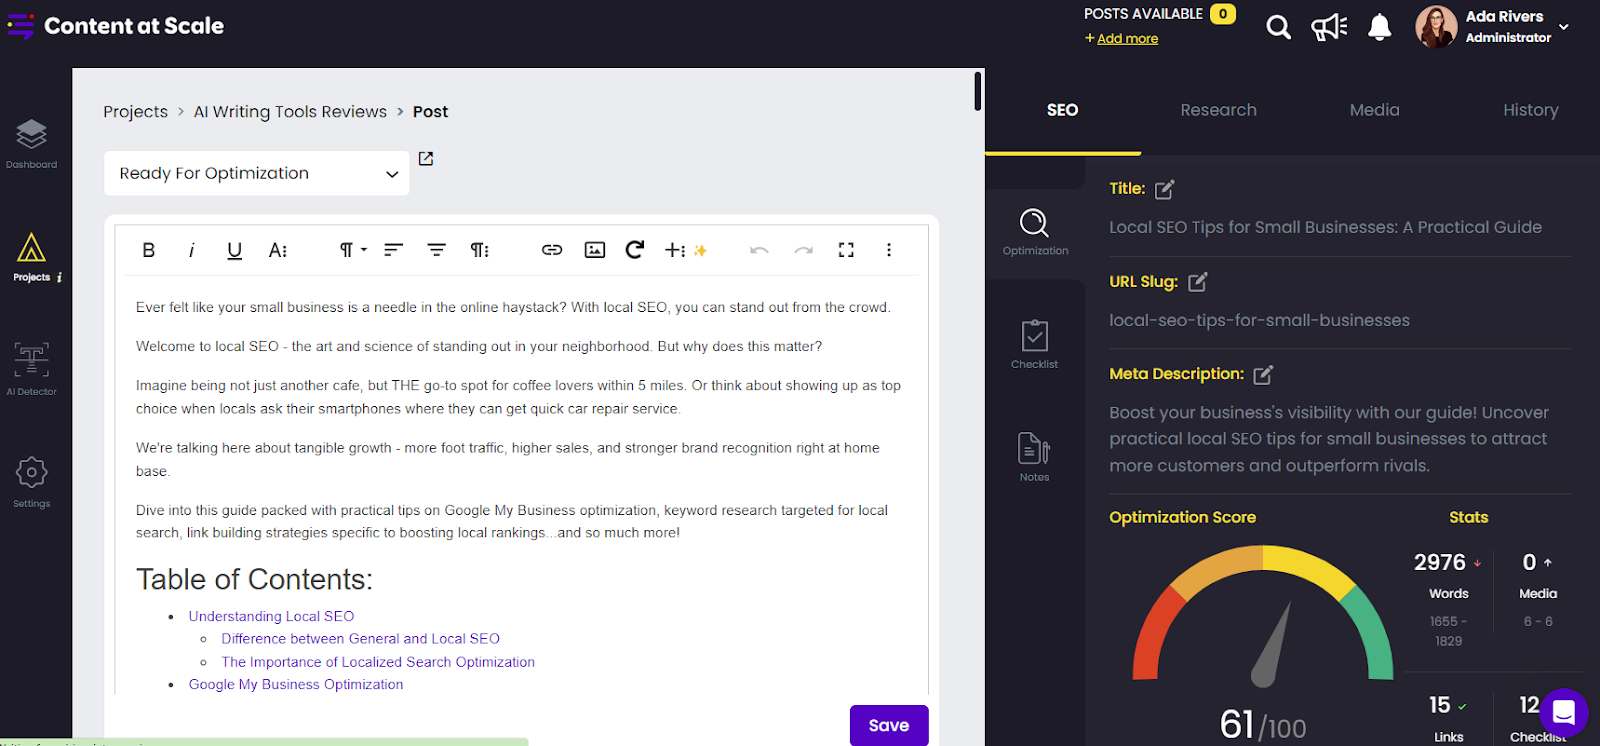Open Projects in the sidebar
Image resolution: width=1600 pixels, height=746 pixels.
[x=32, y=257]
